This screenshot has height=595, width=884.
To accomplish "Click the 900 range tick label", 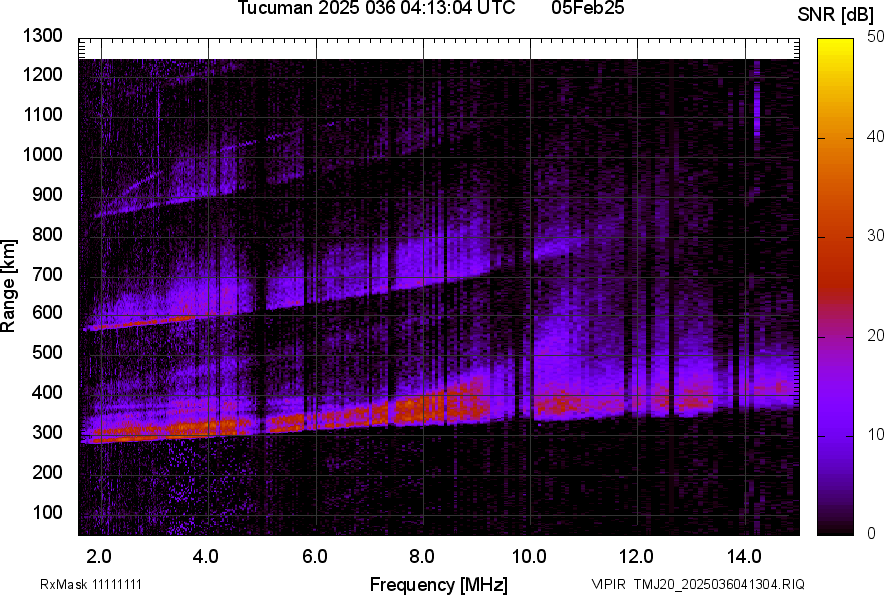I will (47, 195).
